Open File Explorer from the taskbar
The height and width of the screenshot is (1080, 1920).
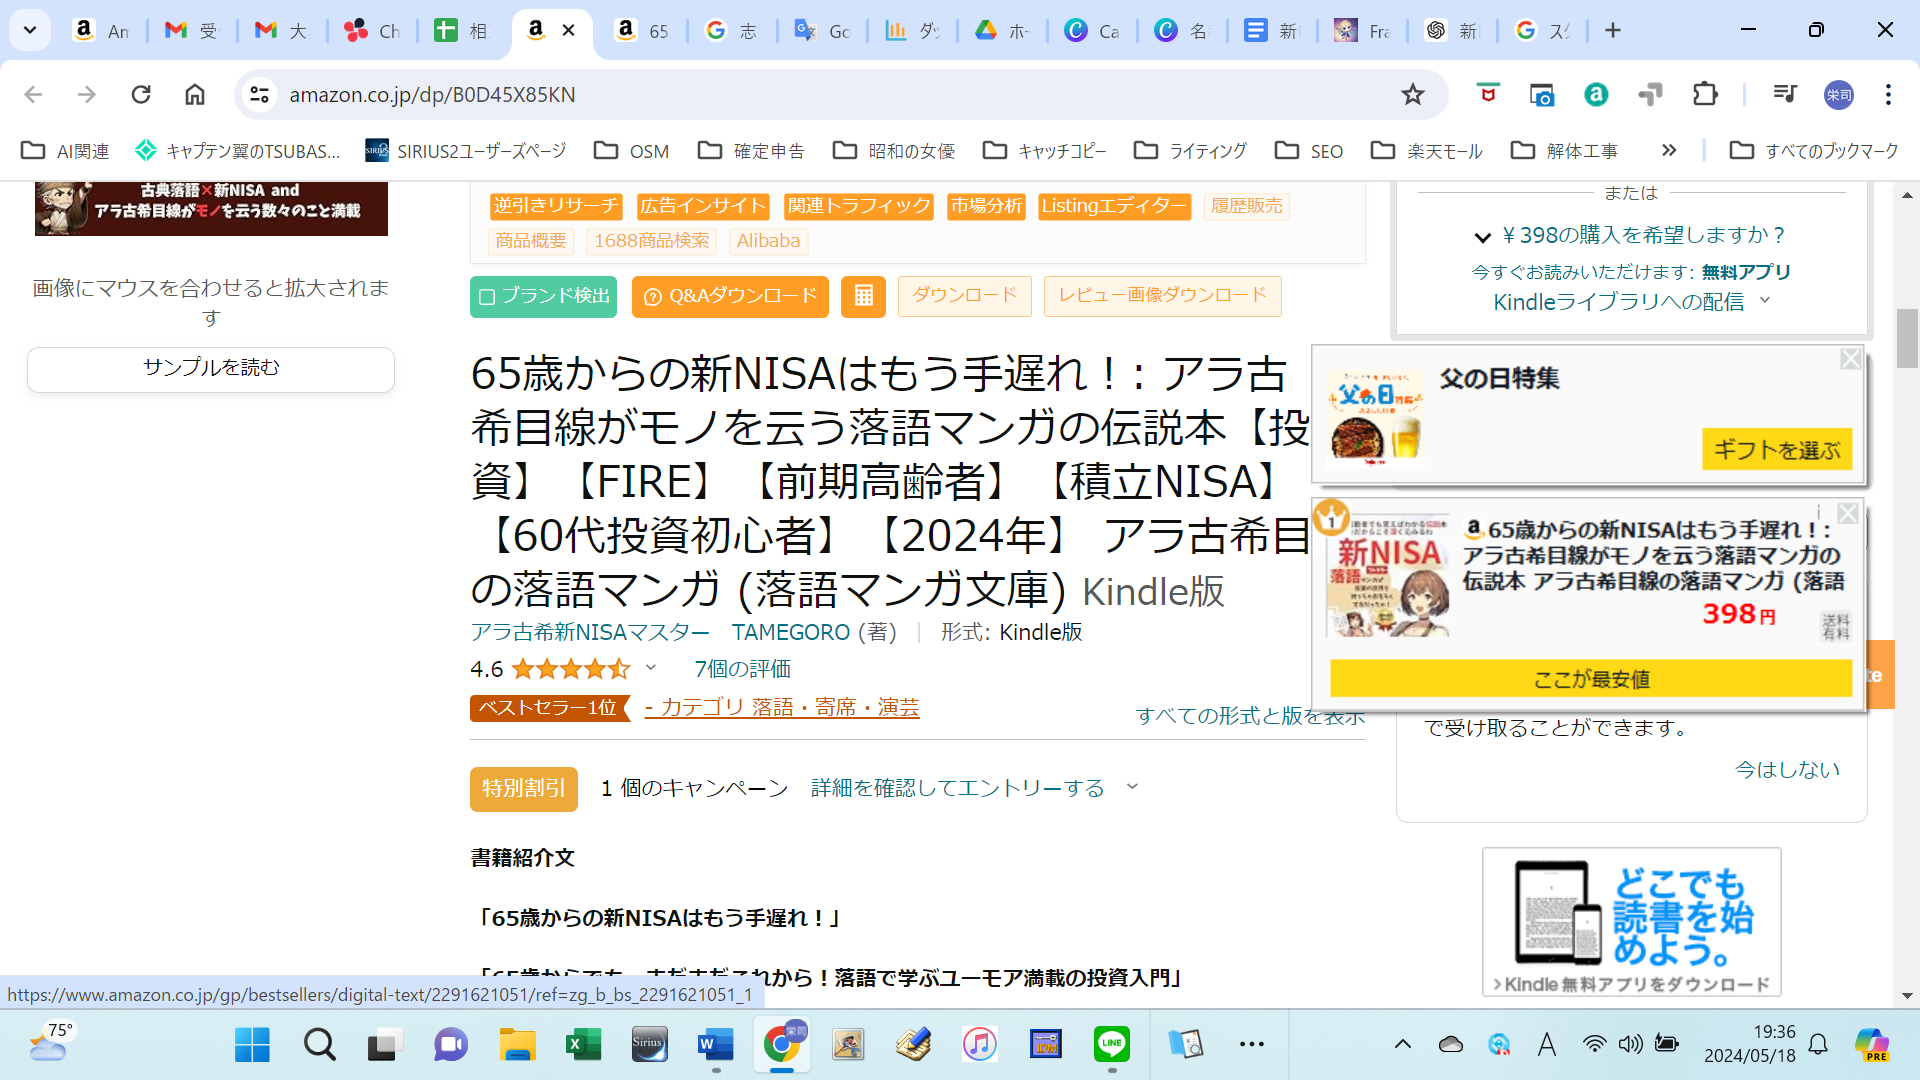pyautogui.click(x=517, y=1044)
